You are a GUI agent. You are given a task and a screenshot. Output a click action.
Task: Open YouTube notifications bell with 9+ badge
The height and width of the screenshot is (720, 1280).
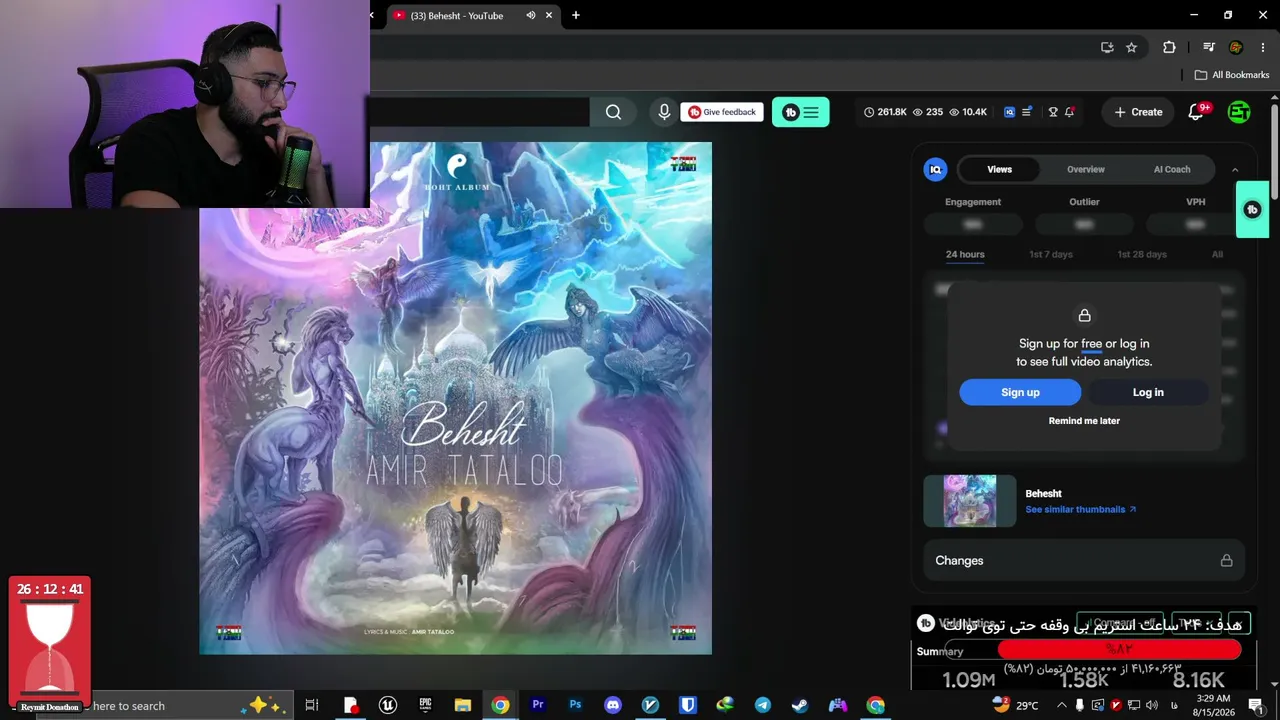[x=1196, y=112]
